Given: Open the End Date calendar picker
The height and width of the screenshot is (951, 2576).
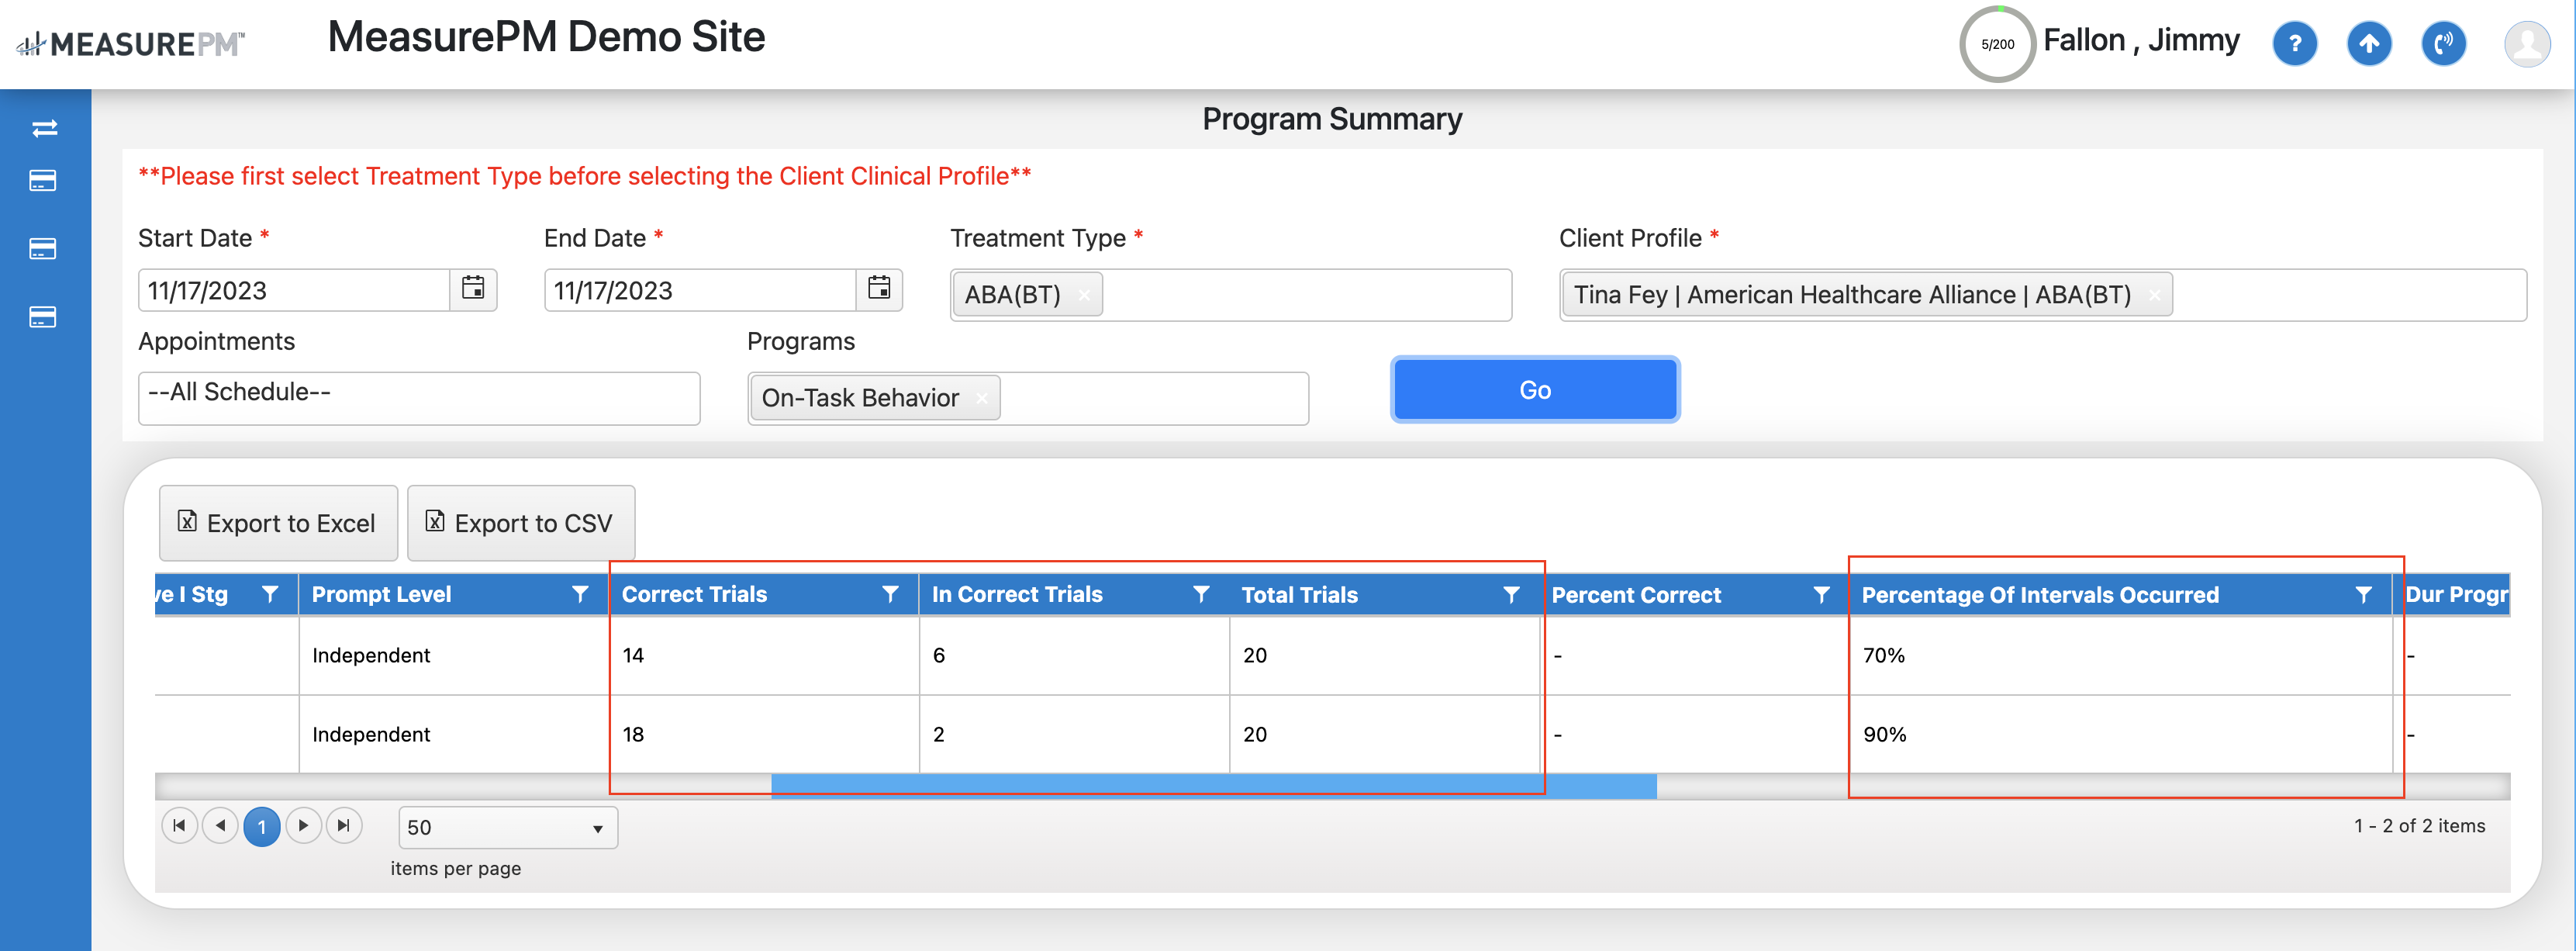Looking at the screenshot, I should (x=879, y=289).
